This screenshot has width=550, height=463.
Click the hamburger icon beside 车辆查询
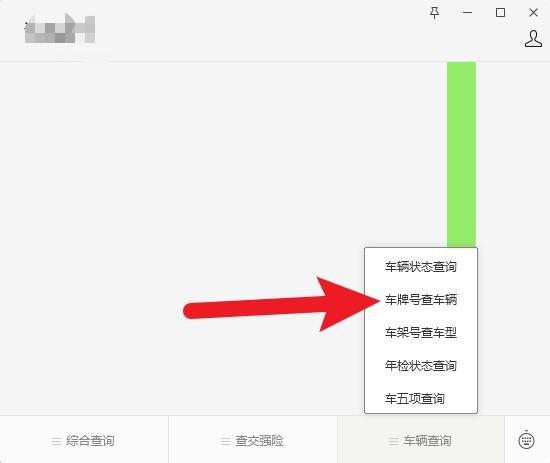pyautogui.click(x=393, y=441)
